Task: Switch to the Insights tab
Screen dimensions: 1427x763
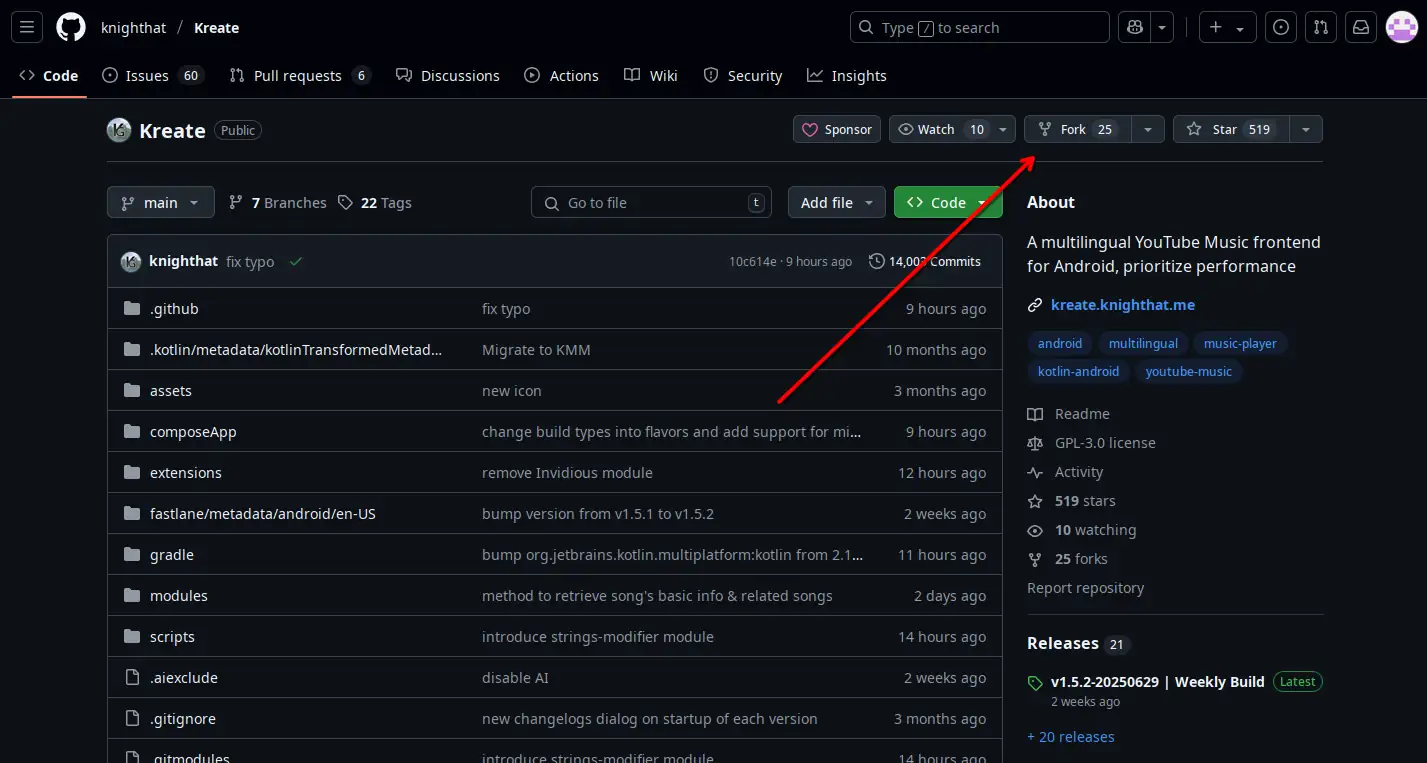Action: [847, 76]
